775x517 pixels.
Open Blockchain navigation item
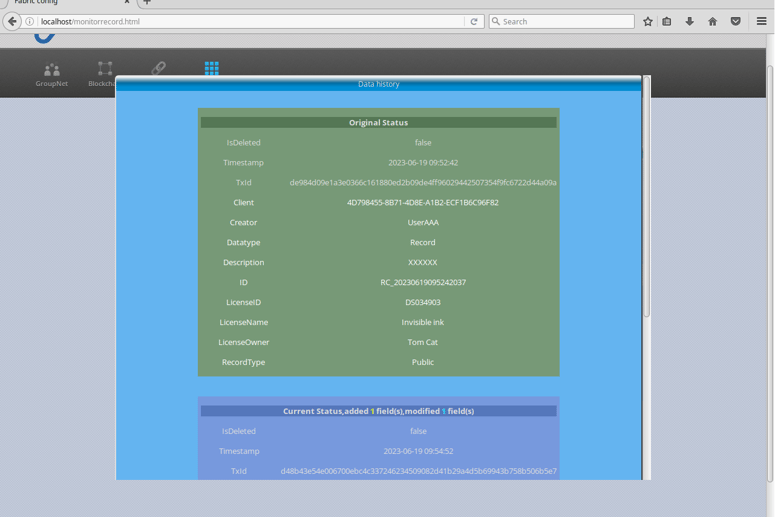point(102,75)
